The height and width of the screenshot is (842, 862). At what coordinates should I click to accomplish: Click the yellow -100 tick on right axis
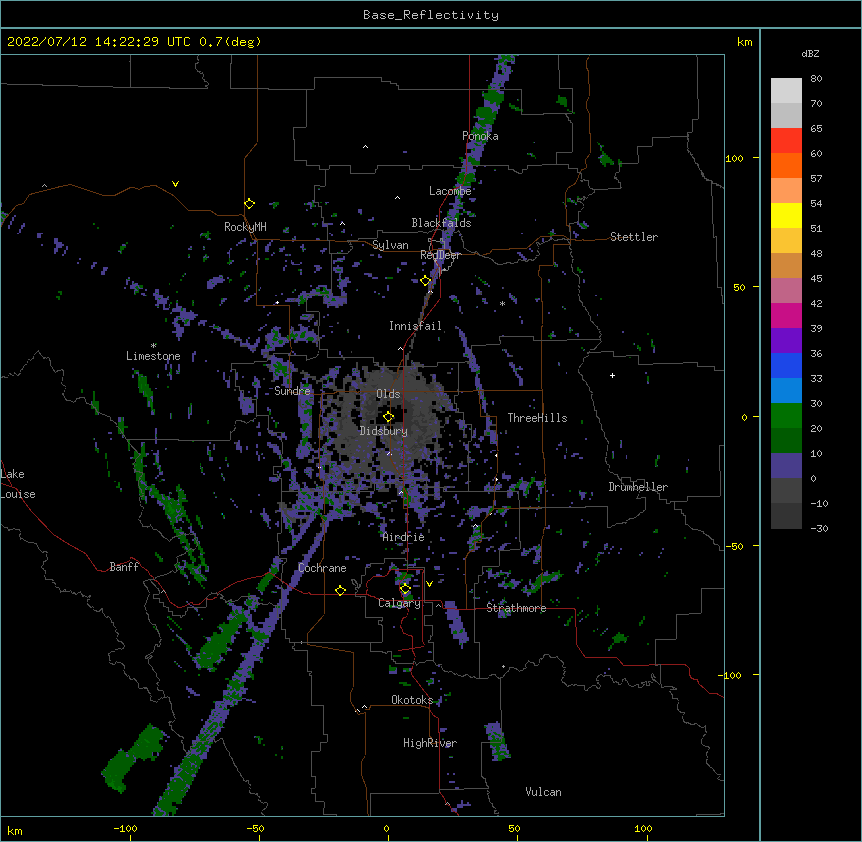[731, 675]
